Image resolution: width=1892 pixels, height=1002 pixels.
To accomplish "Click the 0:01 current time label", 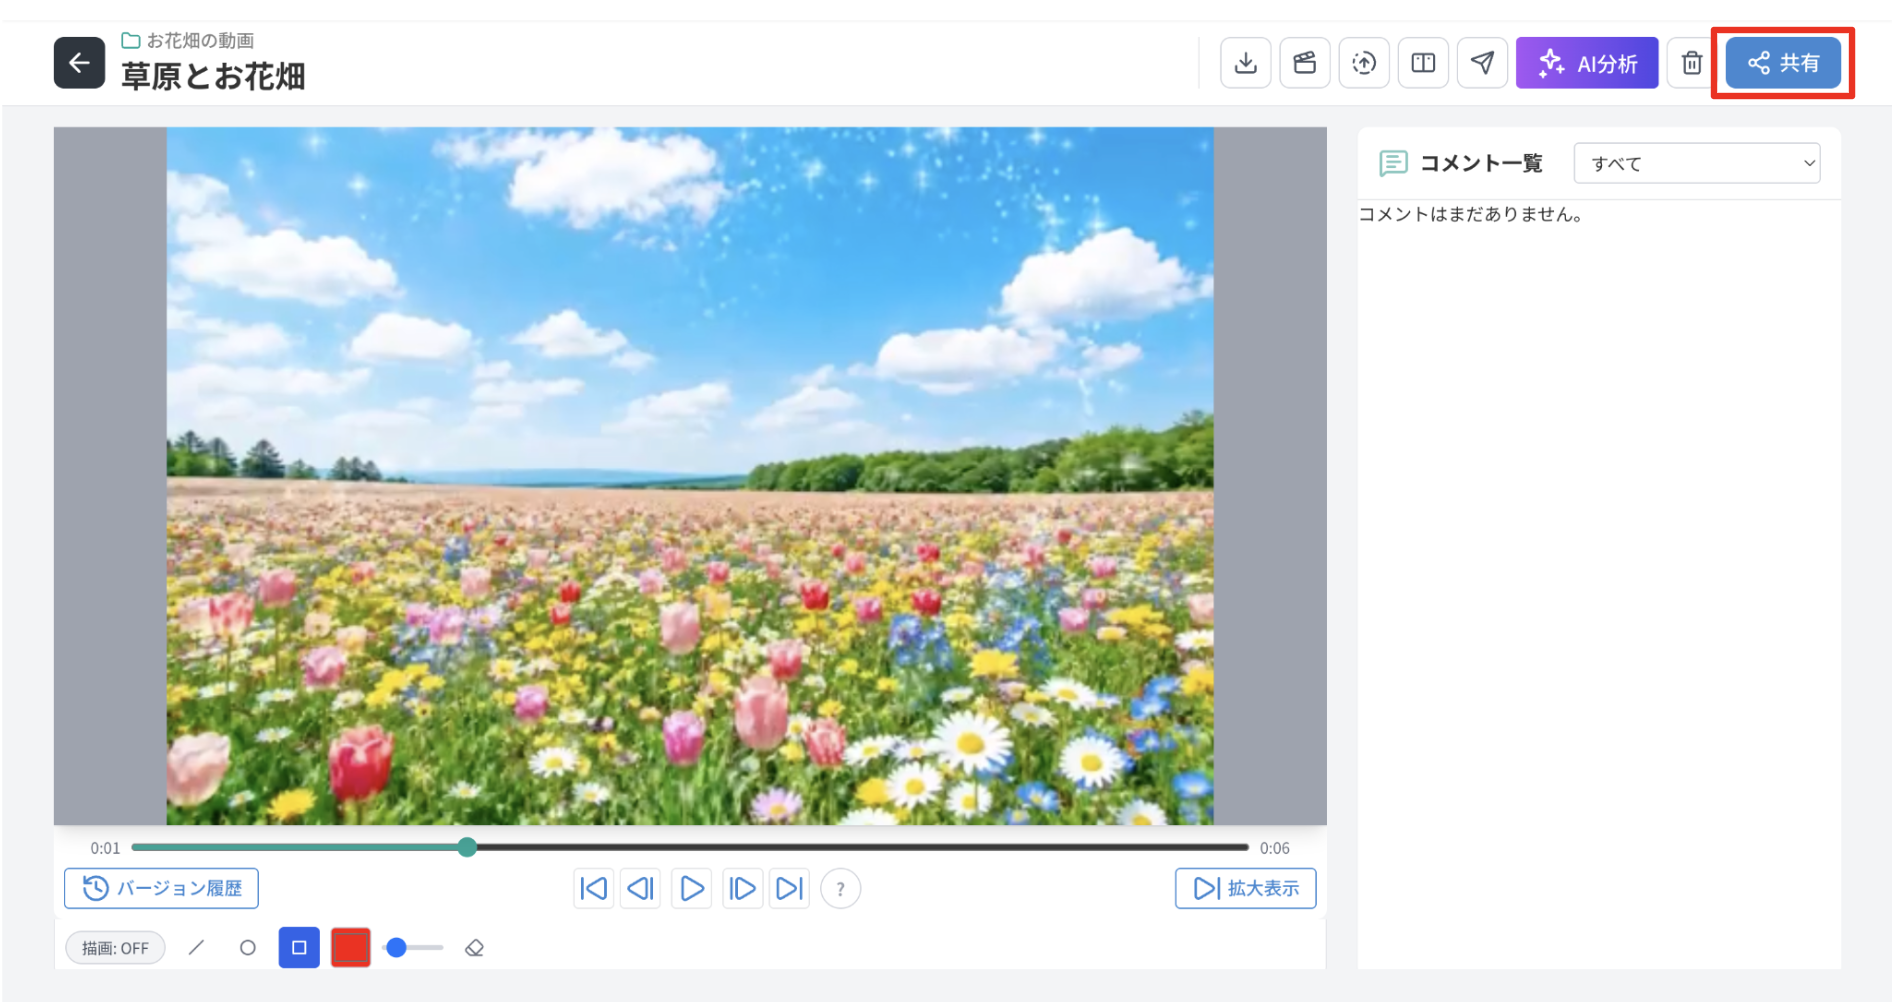I will point(105,848).
